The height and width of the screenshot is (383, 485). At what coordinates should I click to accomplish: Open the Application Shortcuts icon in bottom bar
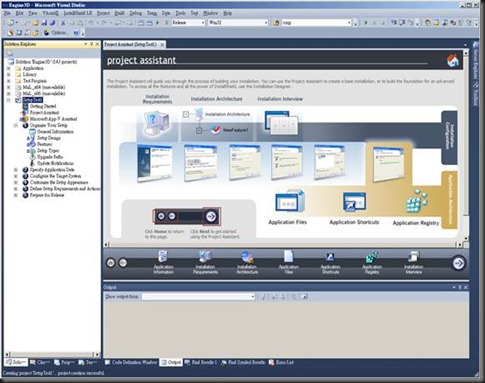(x=330, y=262)
